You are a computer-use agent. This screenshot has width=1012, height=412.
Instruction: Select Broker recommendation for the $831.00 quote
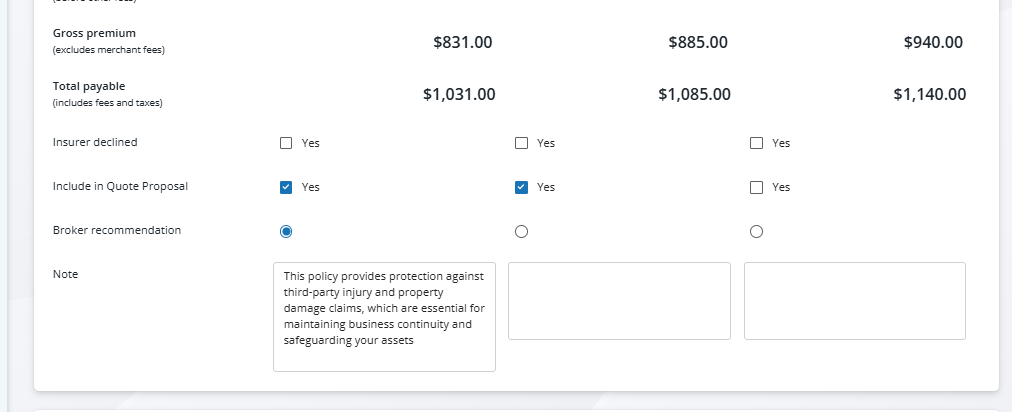point(286,231)
